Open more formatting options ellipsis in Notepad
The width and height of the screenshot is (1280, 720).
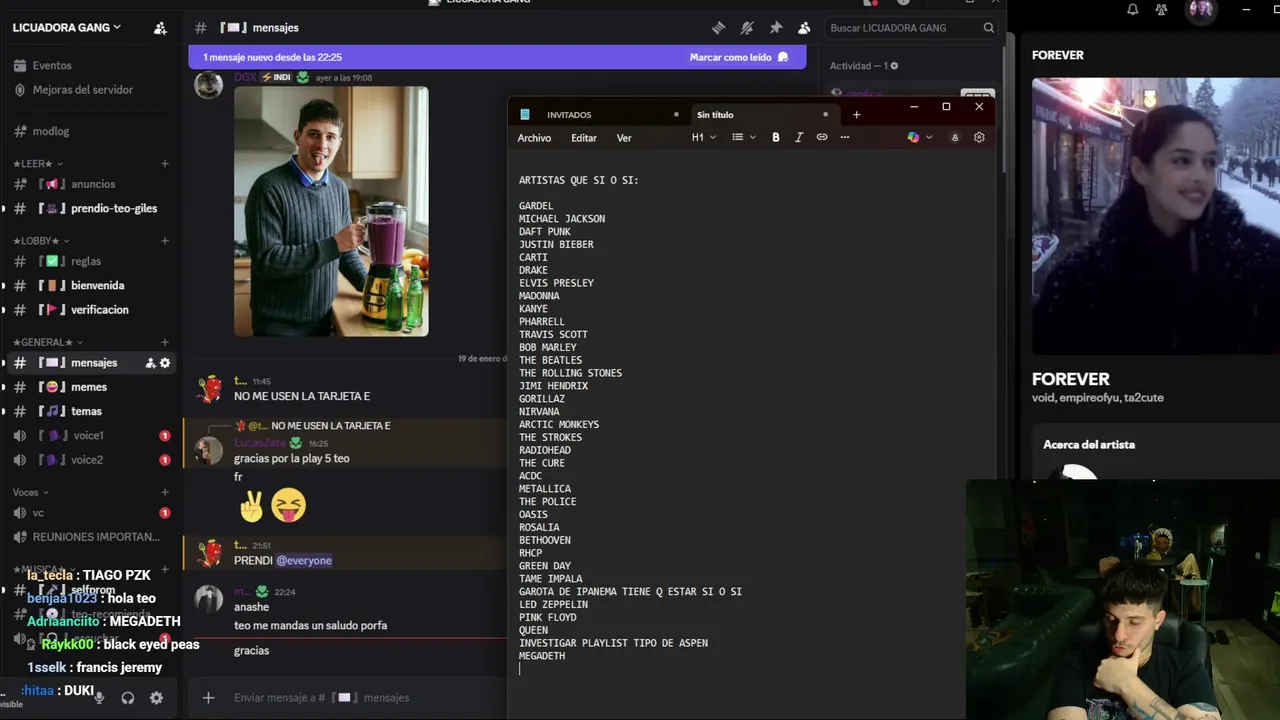845,138
